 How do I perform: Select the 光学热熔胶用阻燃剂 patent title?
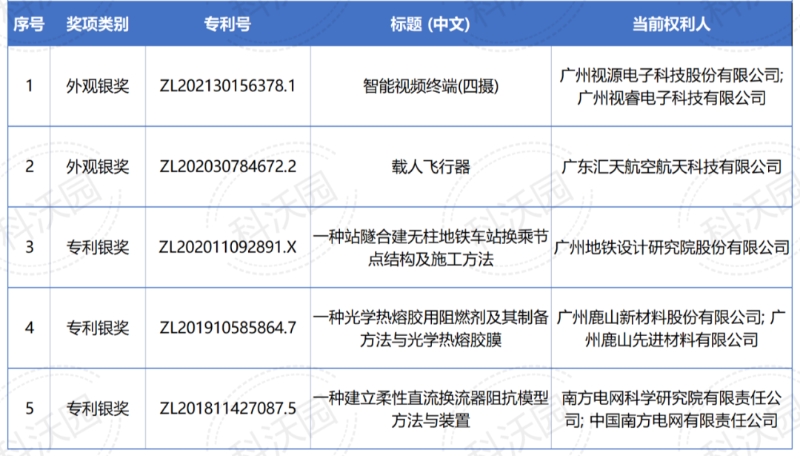(x=430, y=328)
